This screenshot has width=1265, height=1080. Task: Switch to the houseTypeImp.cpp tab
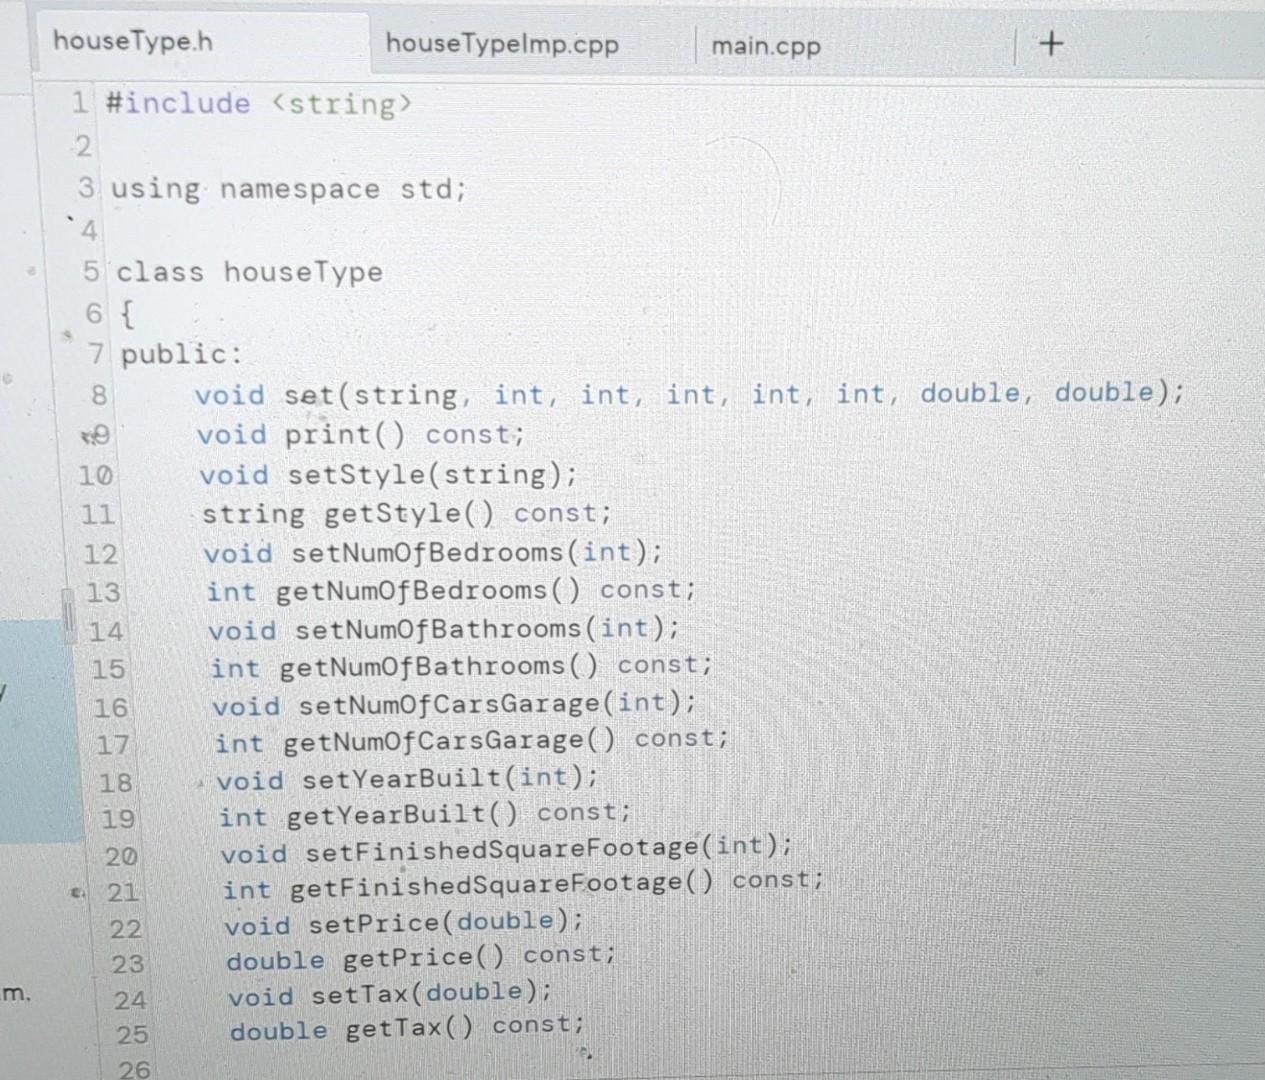(502, 45)
